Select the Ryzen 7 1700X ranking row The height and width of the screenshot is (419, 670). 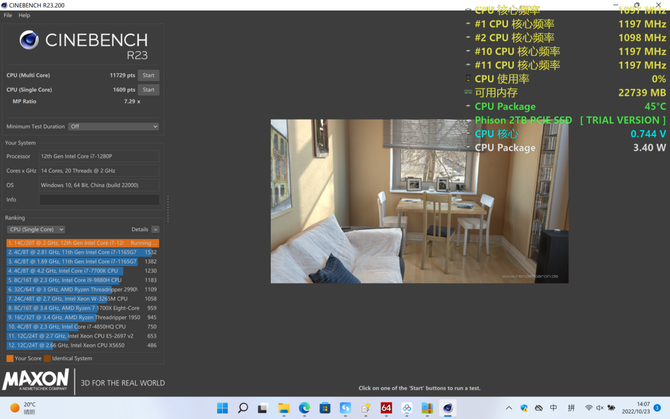tap(82, 308)
